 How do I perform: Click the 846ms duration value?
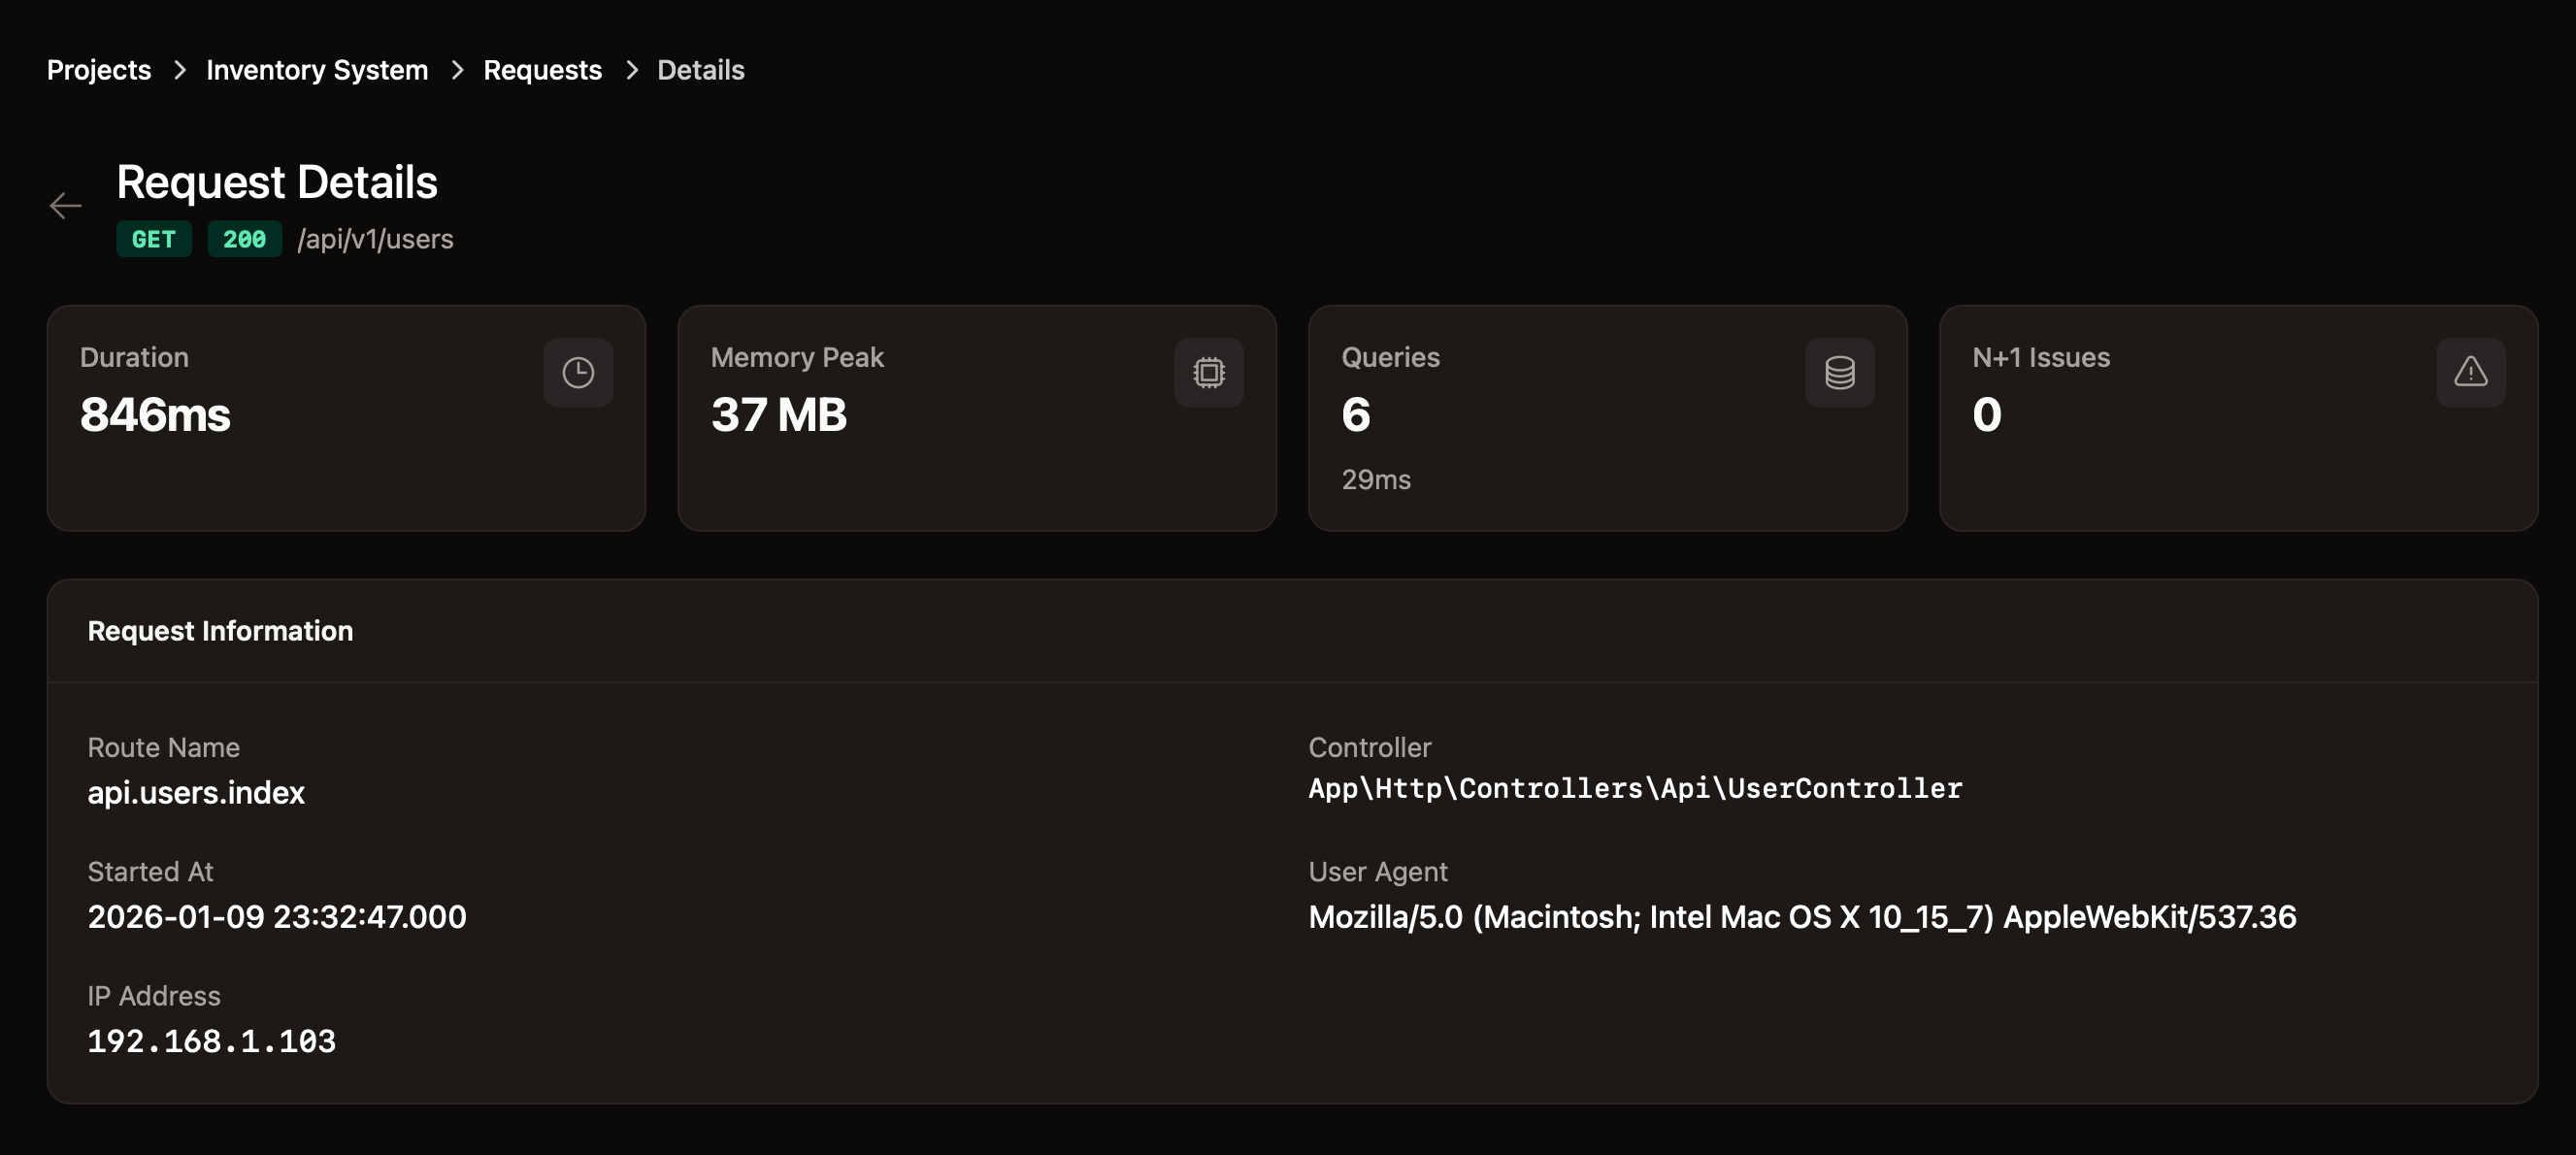[x=155, y=415]
